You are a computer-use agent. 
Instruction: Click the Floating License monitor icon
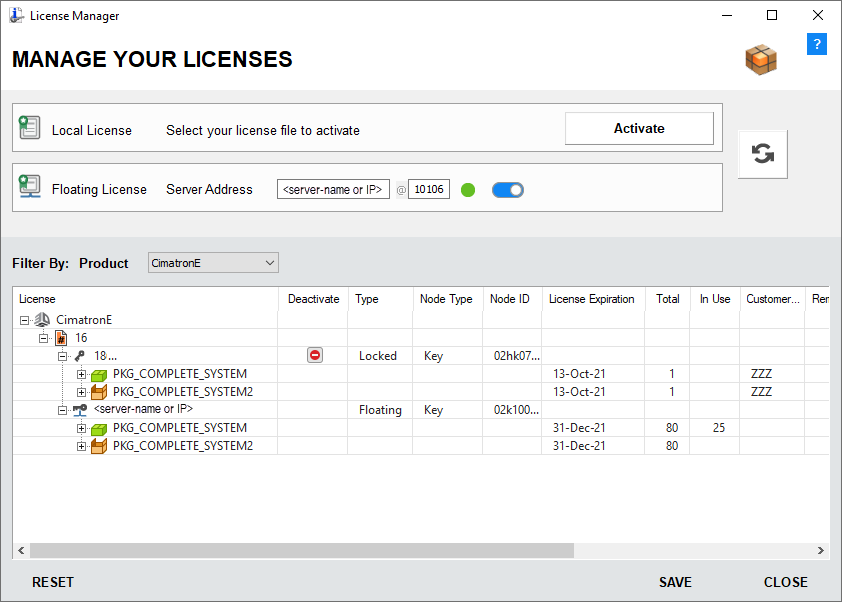[30, 186]
